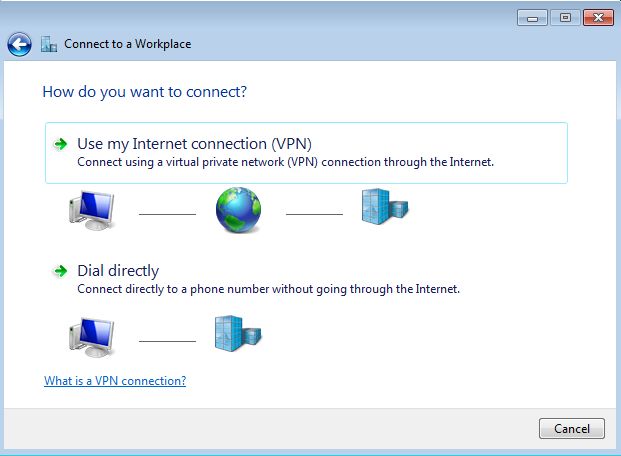This screenshot has height=456, width=621.
Task: Click the heading How do you want to connect?
Action: [145, 92]
